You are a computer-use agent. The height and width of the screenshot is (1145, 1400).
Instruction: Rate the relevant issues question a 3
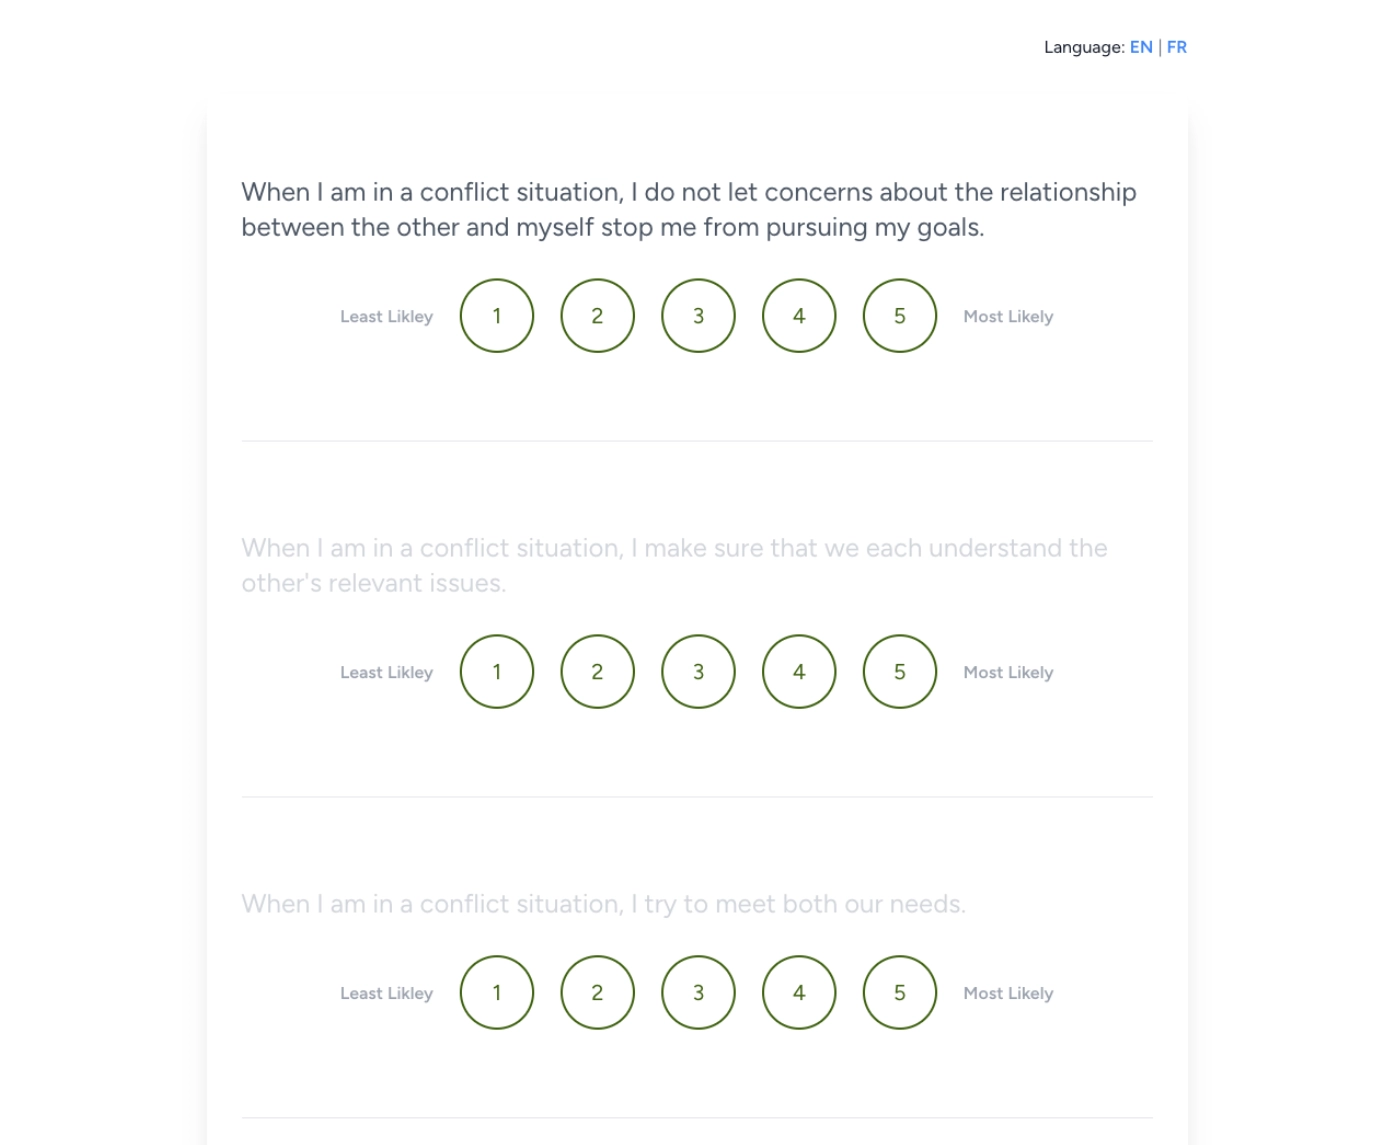point(698,672)
